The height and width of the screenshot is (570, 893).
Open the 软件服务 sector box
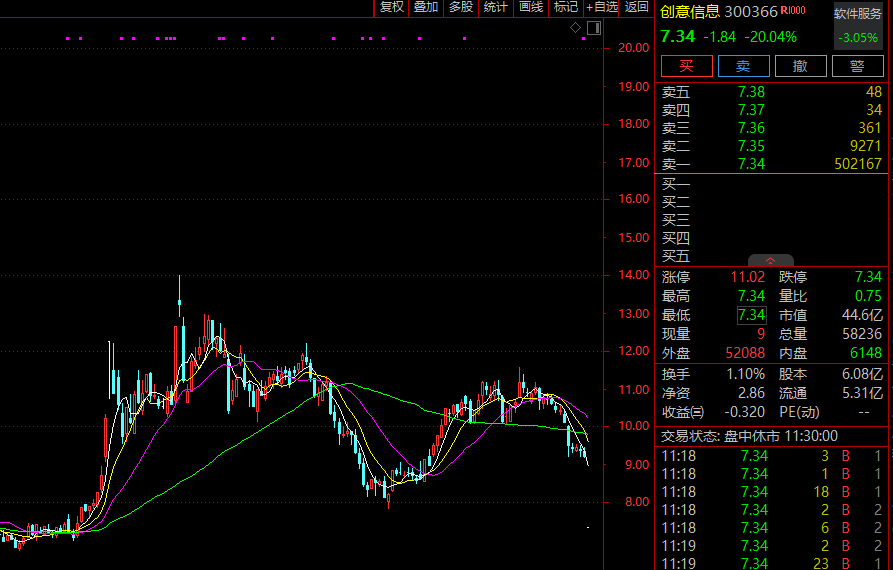(x=858, y=26)
